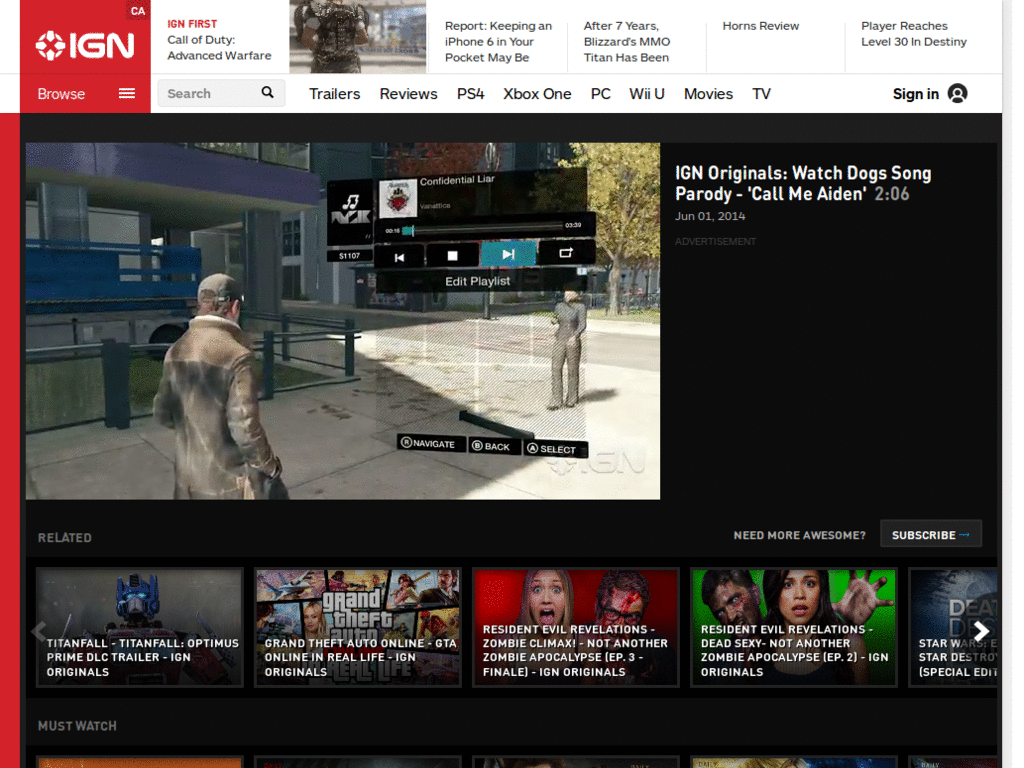Image resolution: width=1024 pixels, height=768 pixels.
Task: Click the search magnifier icon
Action: pyautogui.click(x=267, y=93)
